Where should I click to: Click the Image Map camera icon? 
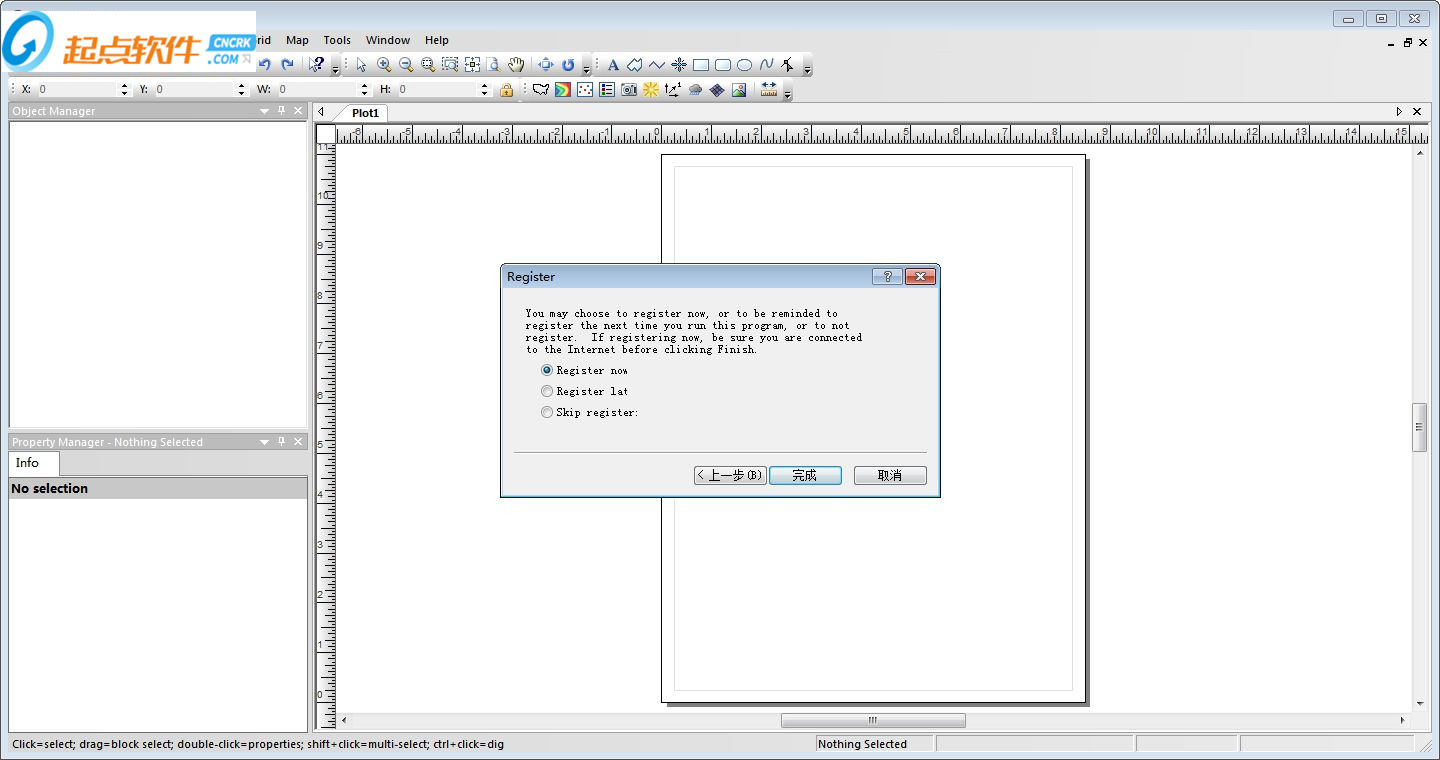click(x=629, y=90)
